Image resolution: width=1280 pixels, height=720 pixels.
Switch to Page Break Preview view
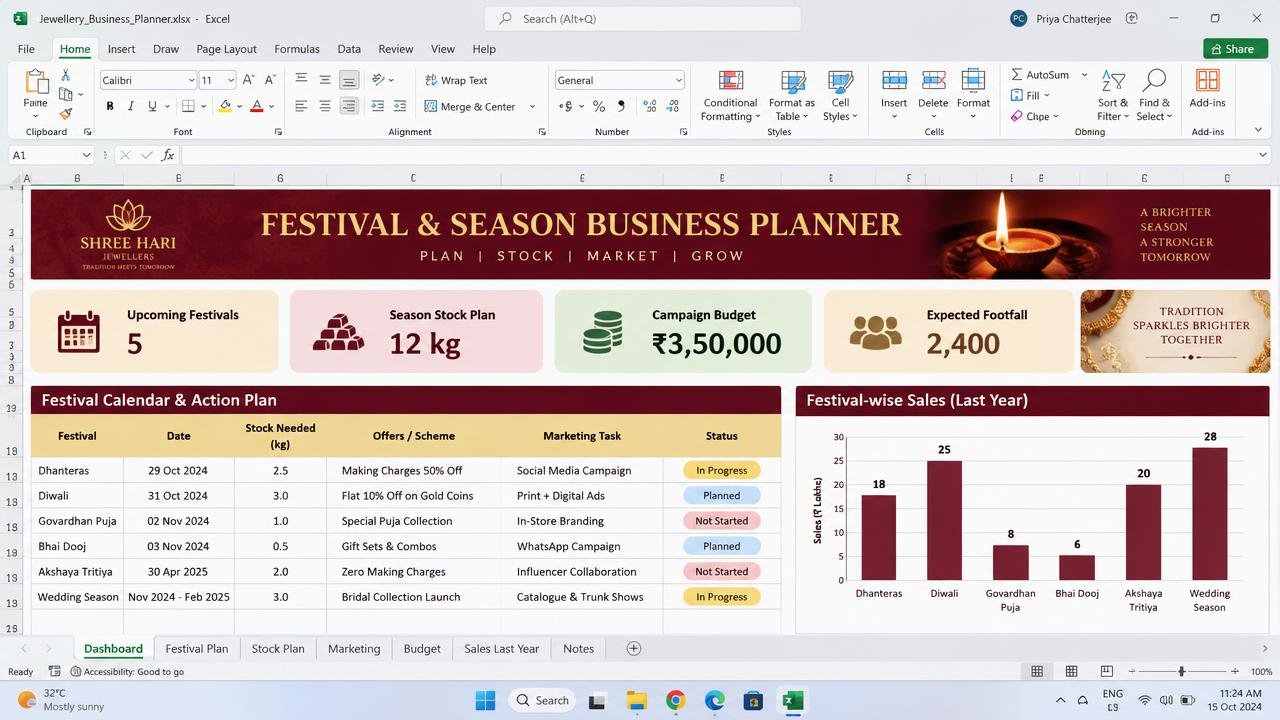[x=1106, y=671]
